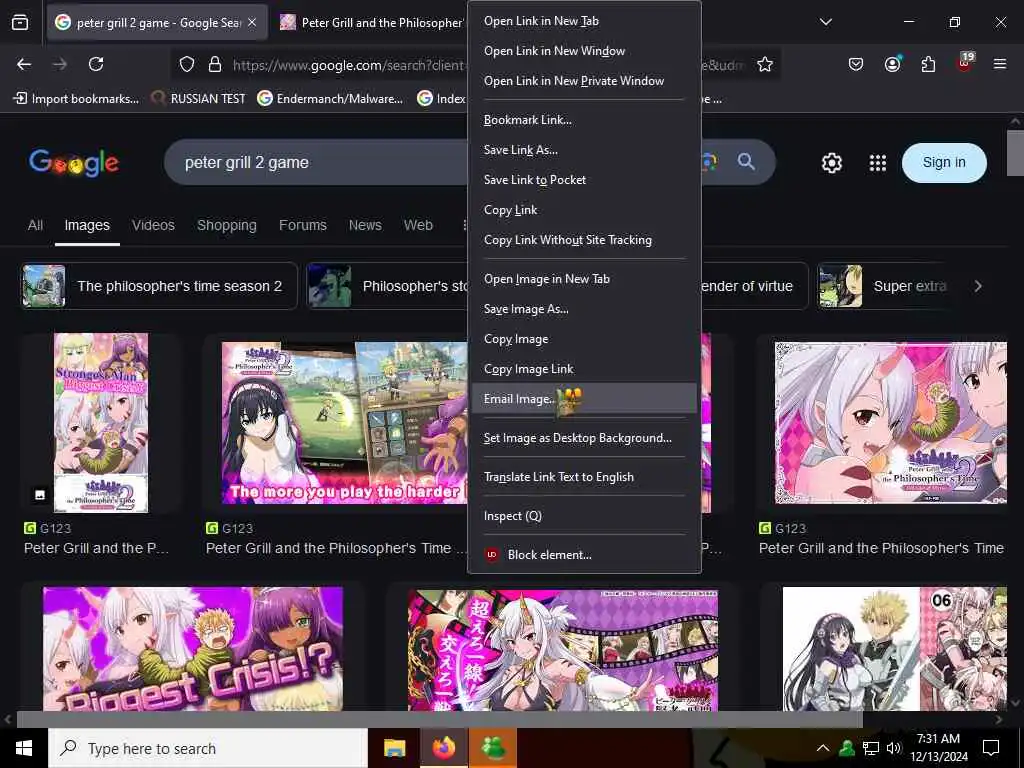1024x768 pixels.
Task: Open File Explorer from the taskbar
Action: point(394,748)
